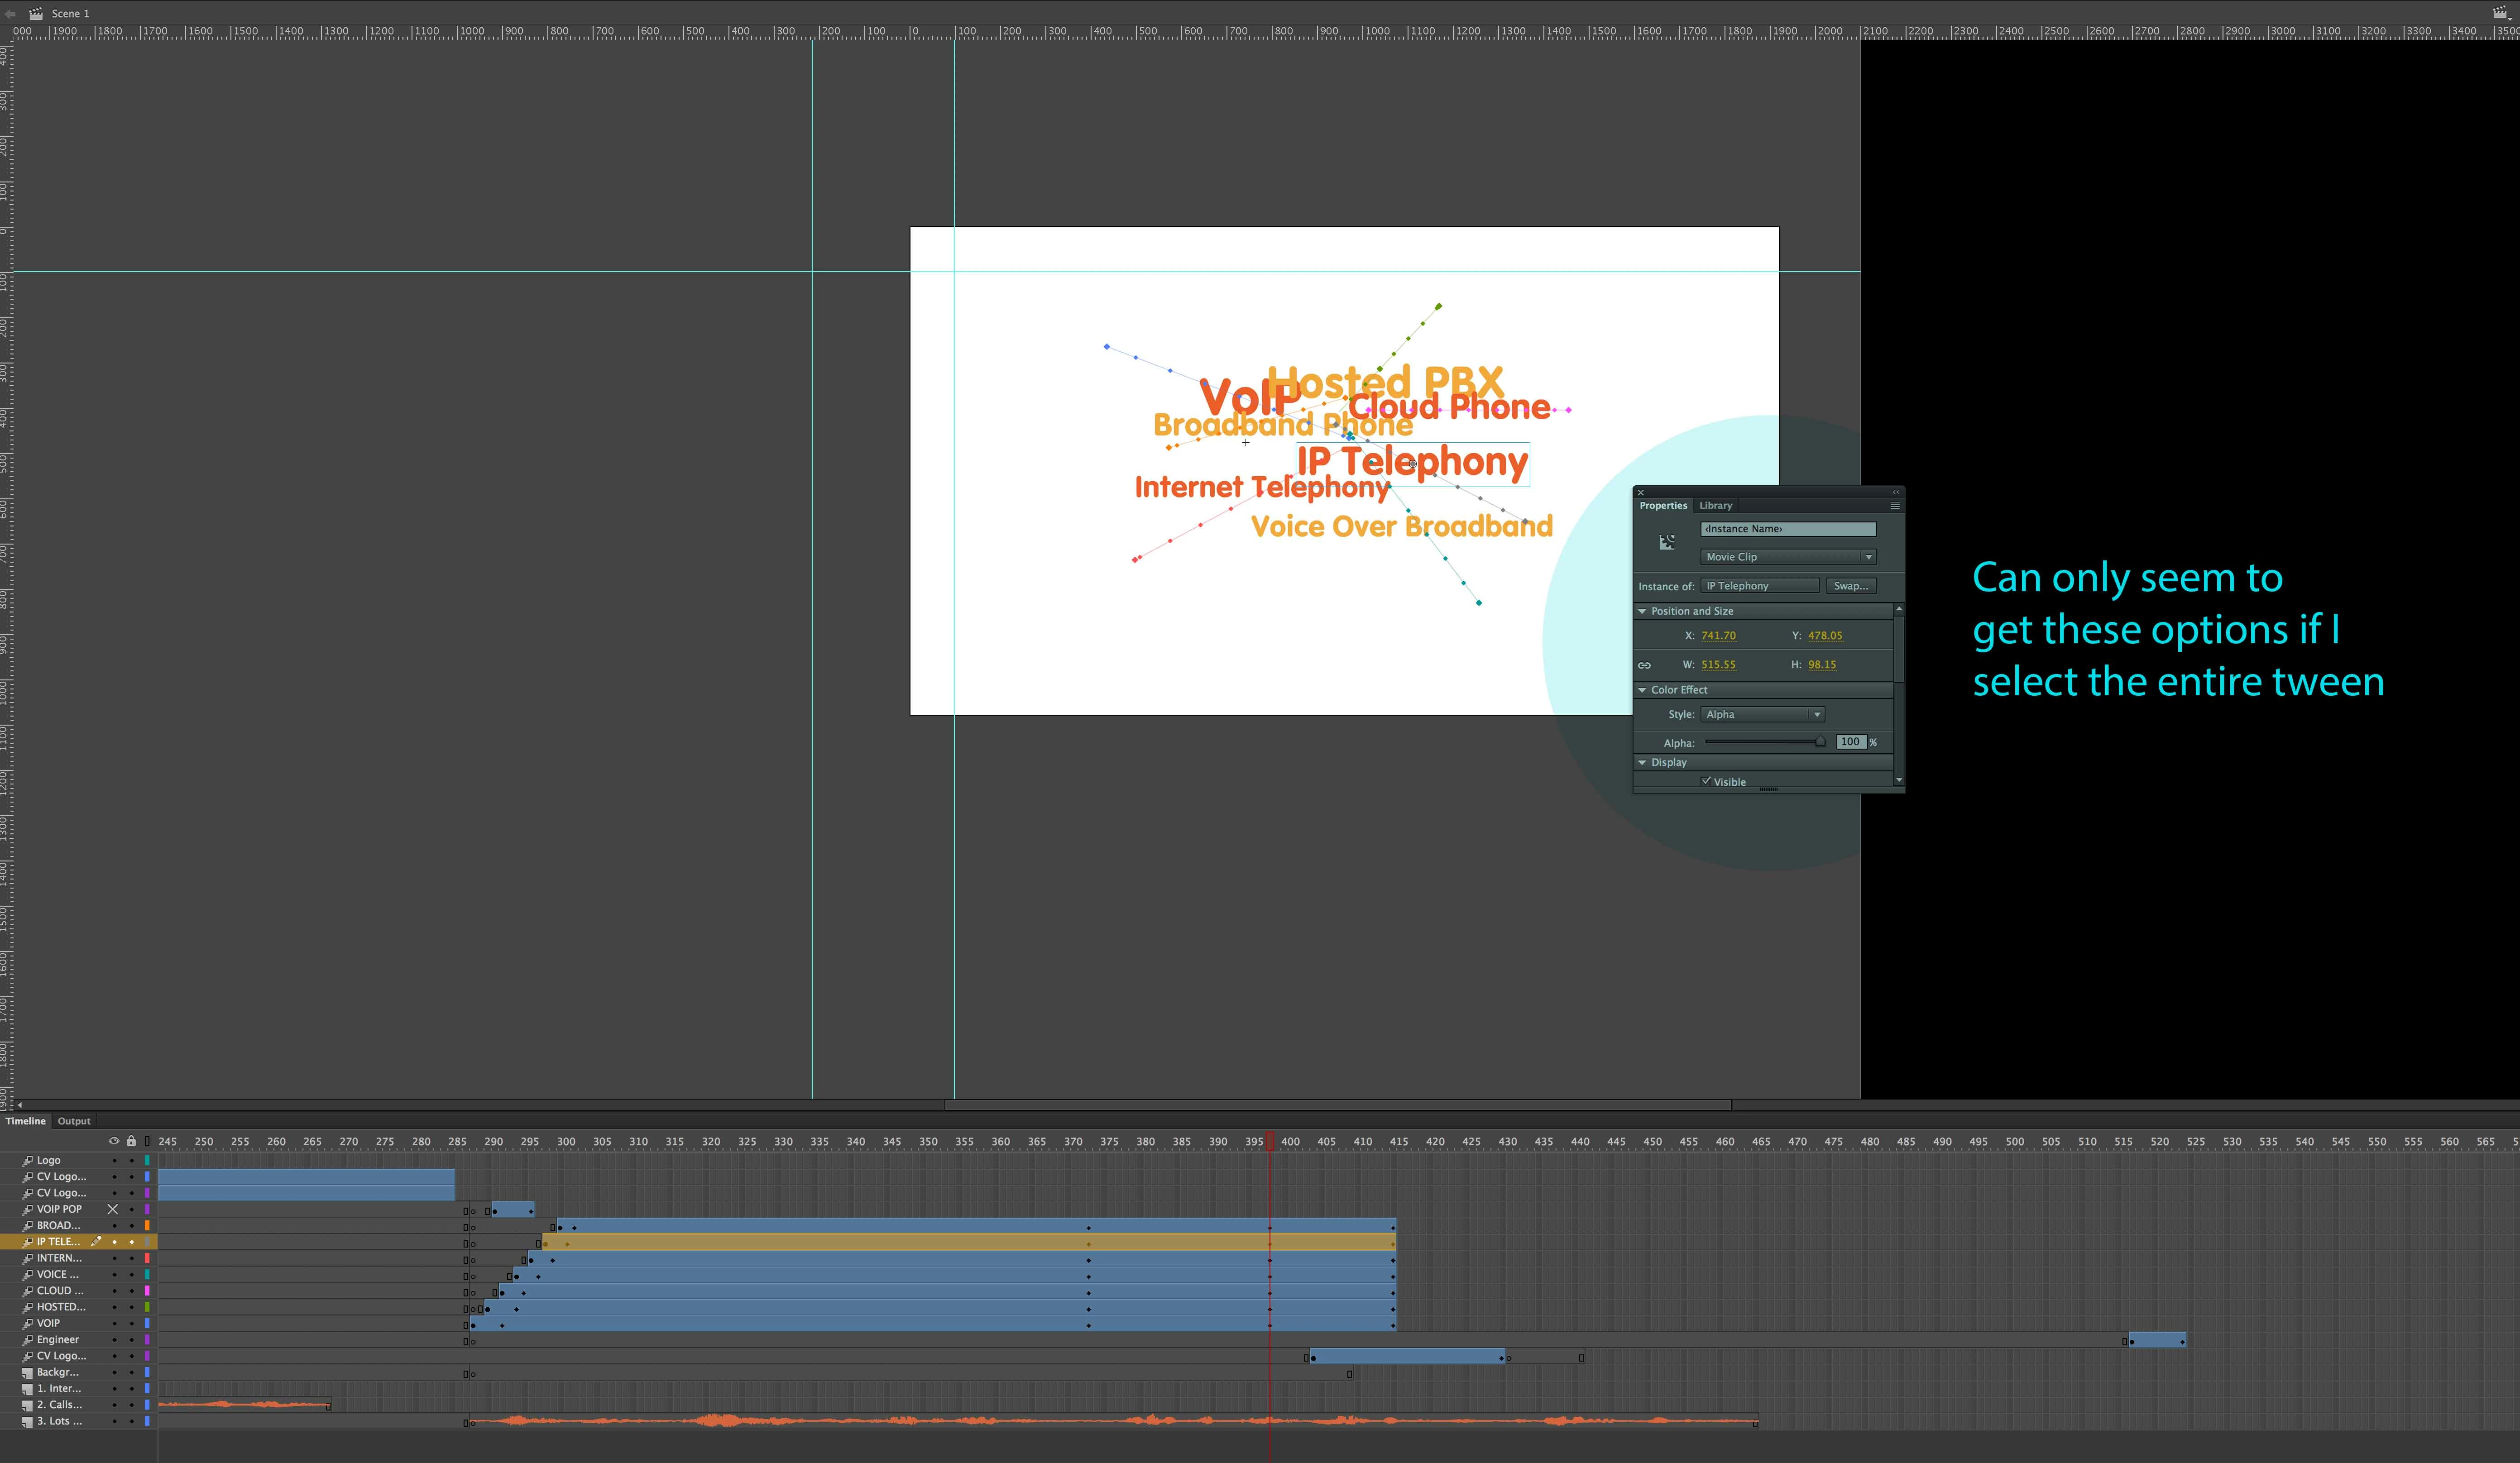Switch to the Output tab
Image resolution: width=2520 pixels, height=1463 pixels.
point(74,1121)
